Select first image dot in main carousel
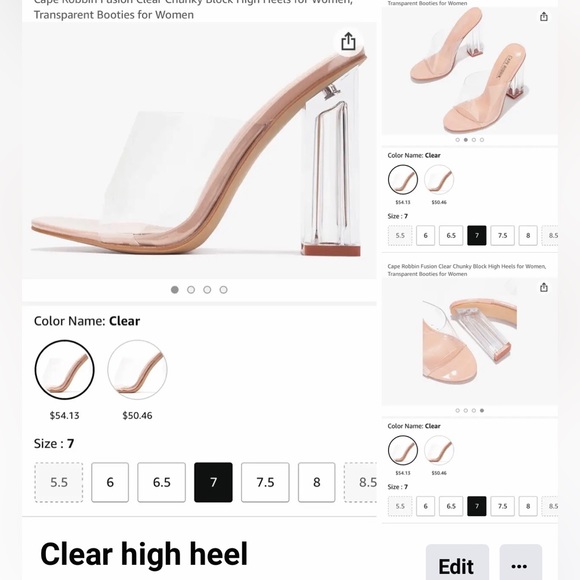The width and height of the screenshot is (580, 580). [175, 290]
